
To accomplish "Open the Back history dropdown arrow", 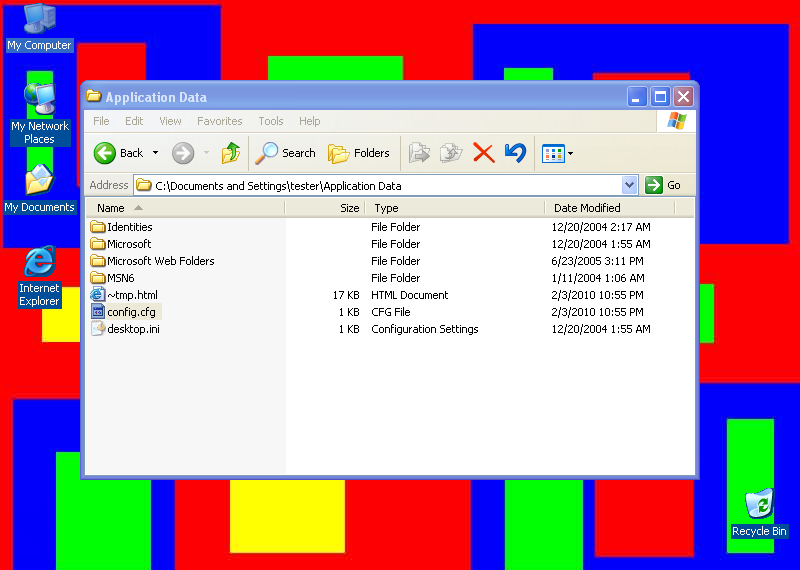I will [156, 153].
